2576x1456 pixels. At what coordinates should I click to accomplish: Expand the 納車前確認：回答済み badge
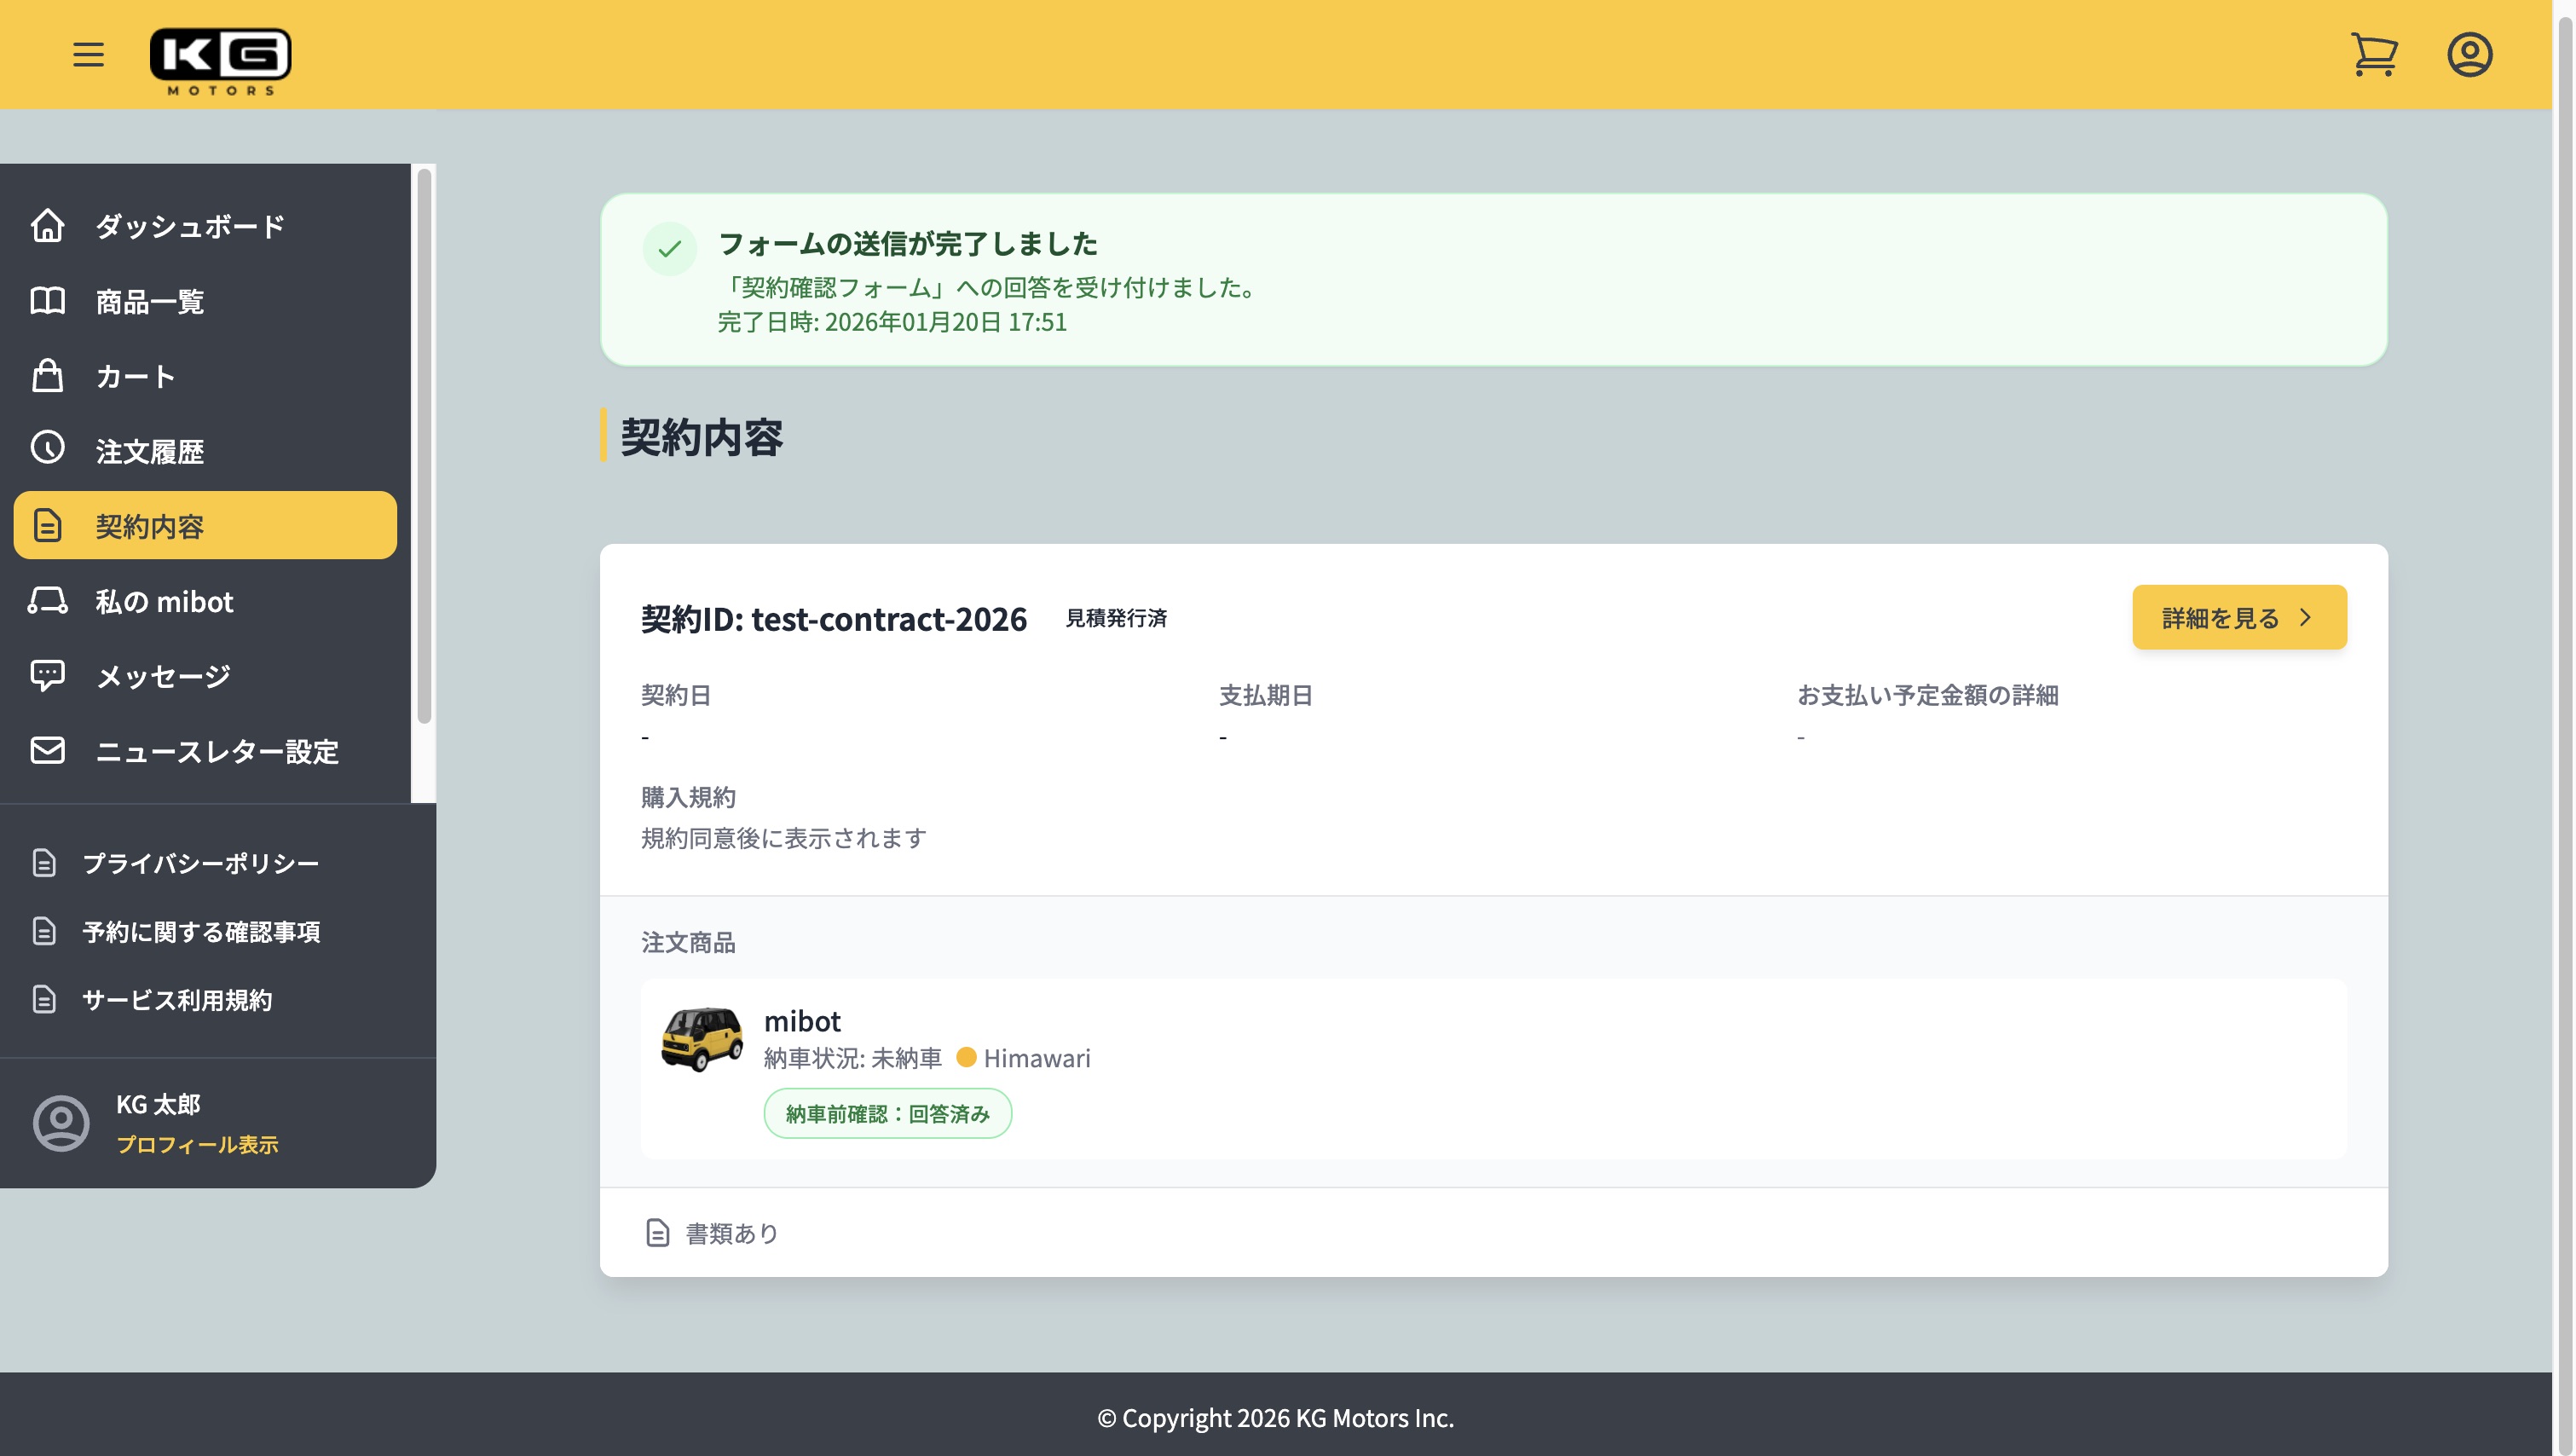coord(887,1112)
